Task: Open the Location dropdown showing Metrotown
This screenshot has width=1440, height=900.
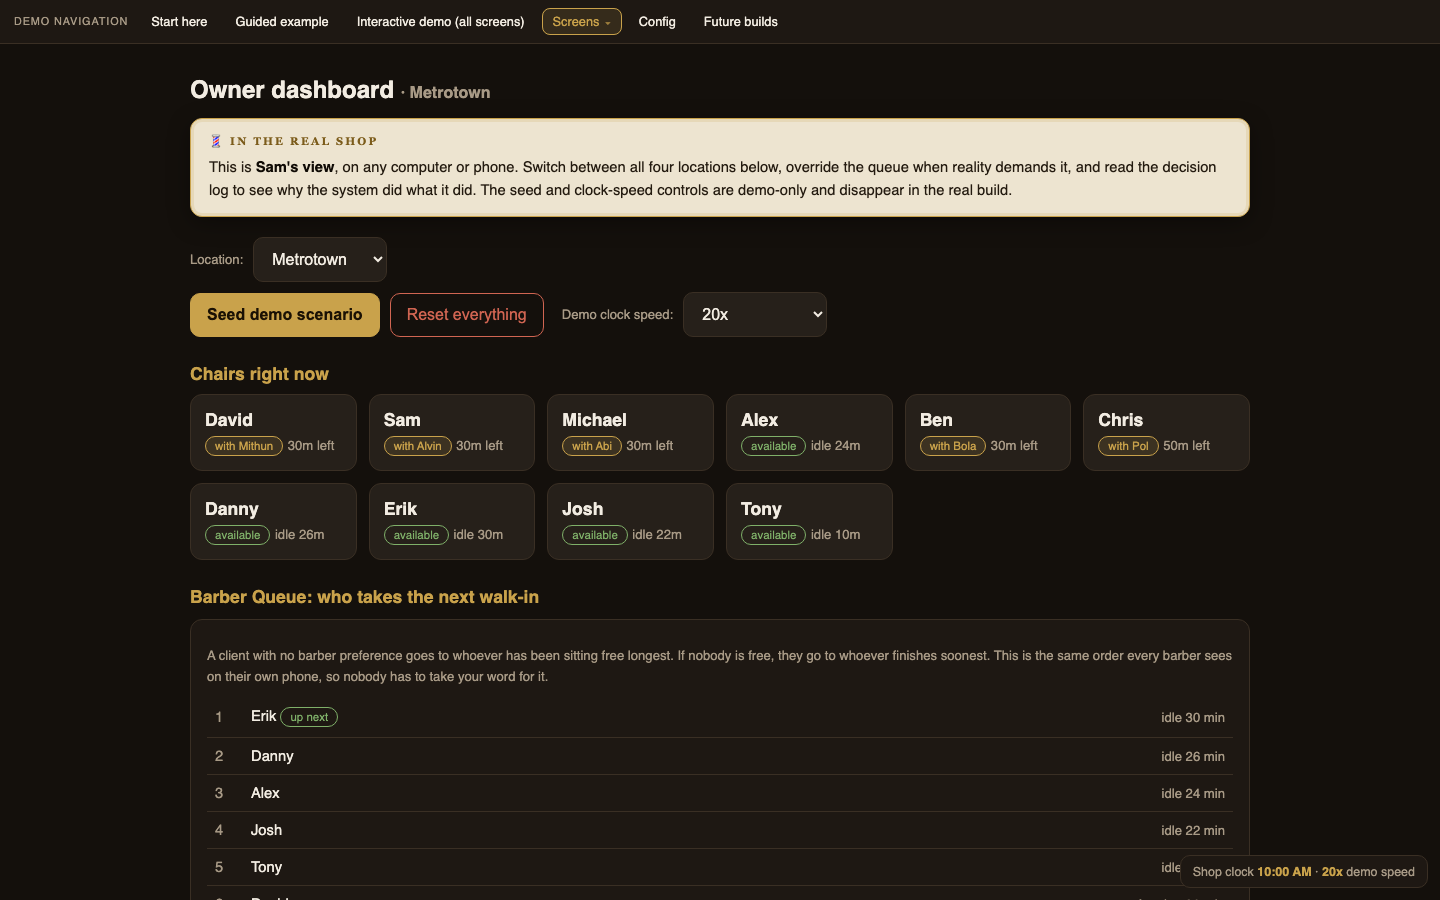Action: click(x=320, y=259)
